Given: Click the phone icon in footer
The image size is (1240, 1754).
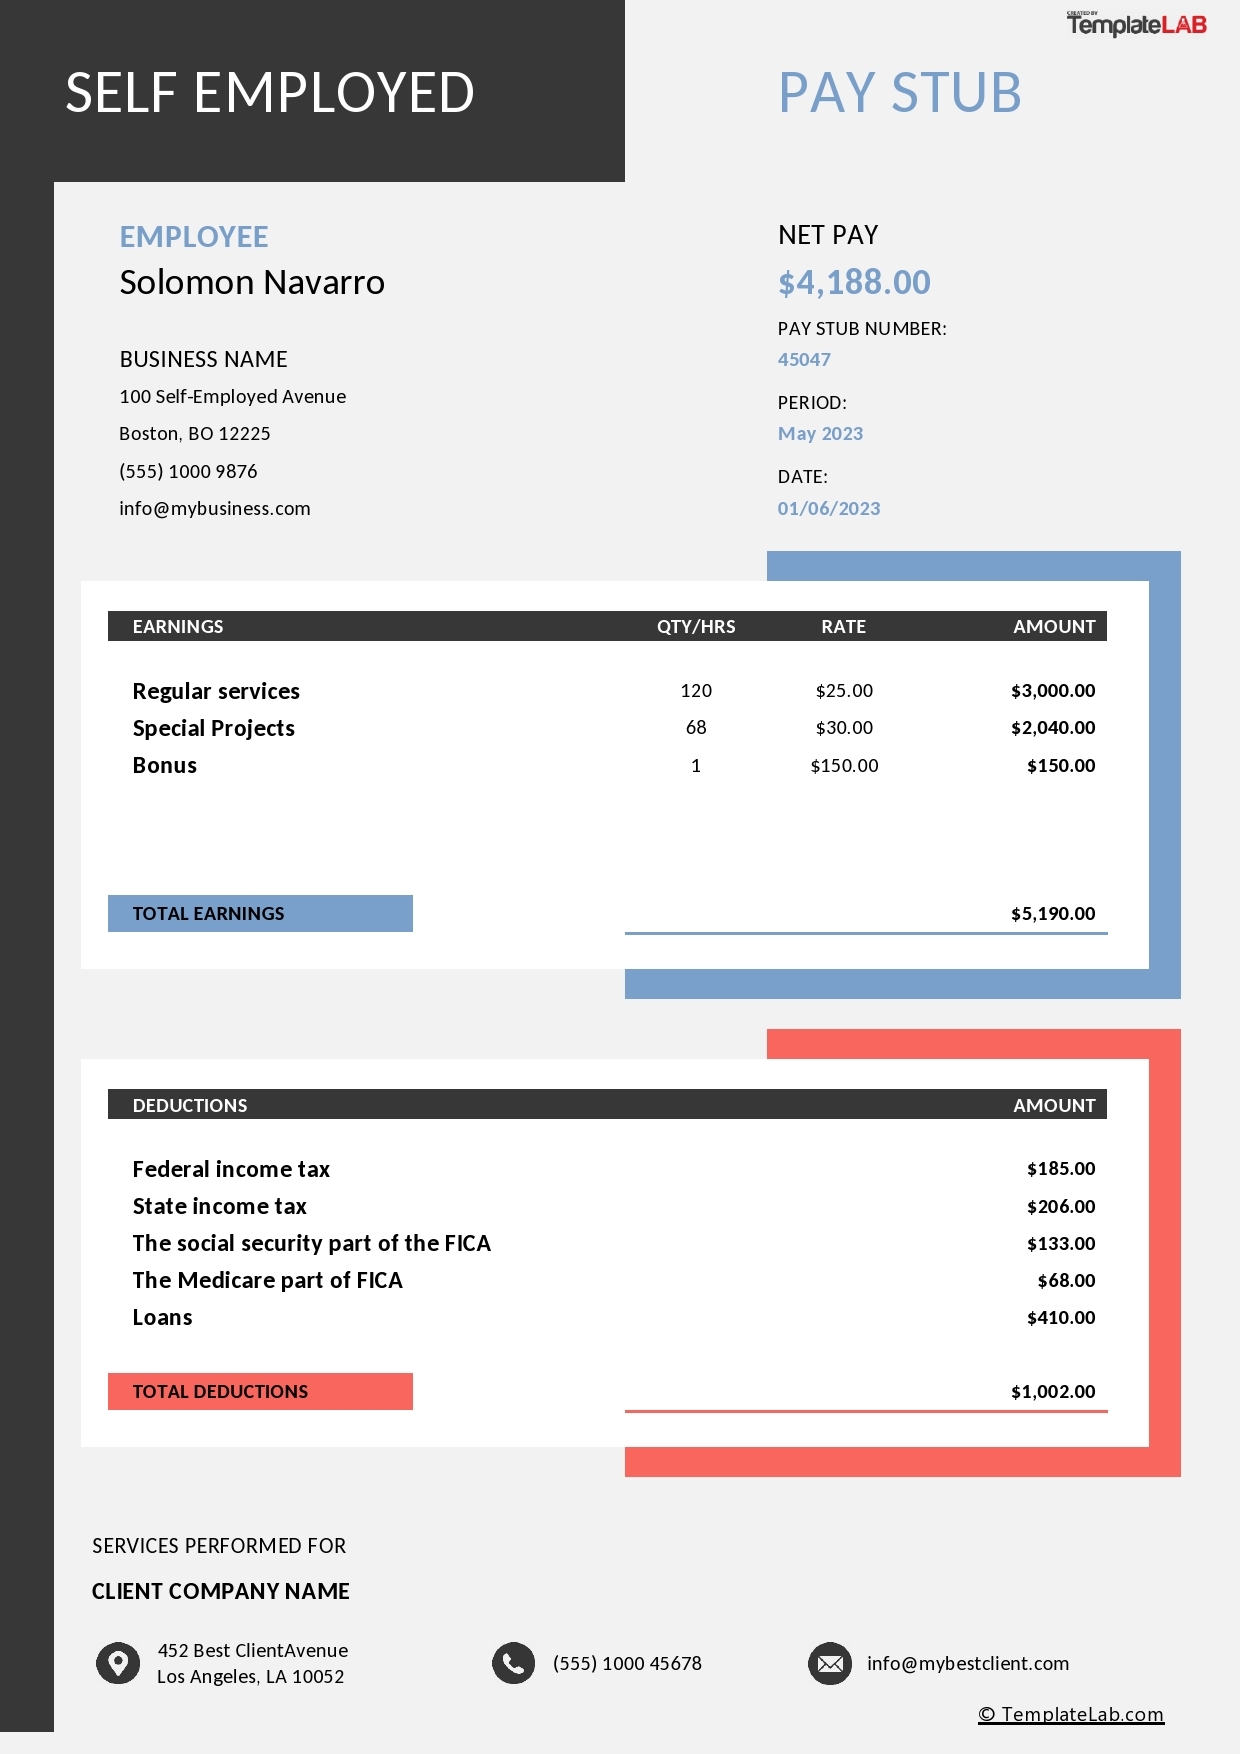Looking at the screenshot, I should [x=513, y=1663].
